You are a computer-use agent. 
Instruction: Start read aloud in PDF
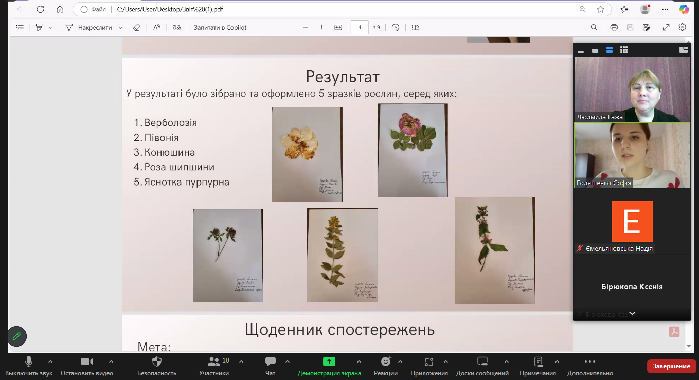156,27
